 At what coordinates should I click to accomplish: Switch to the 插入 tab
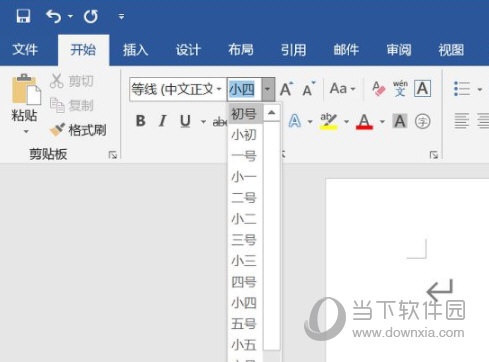(135, 50)
